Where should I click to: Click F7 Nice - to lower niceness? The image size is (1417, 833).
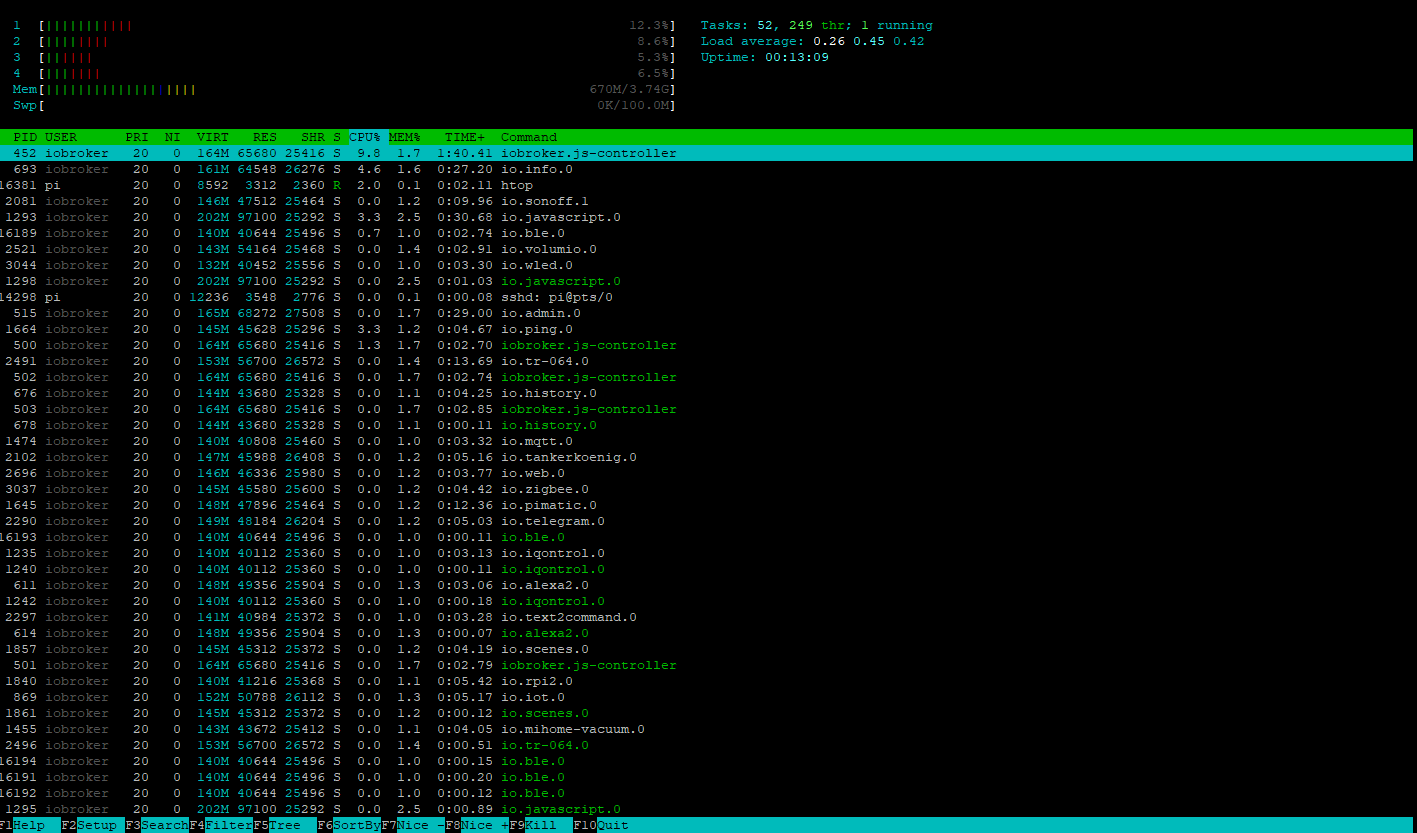413,825
